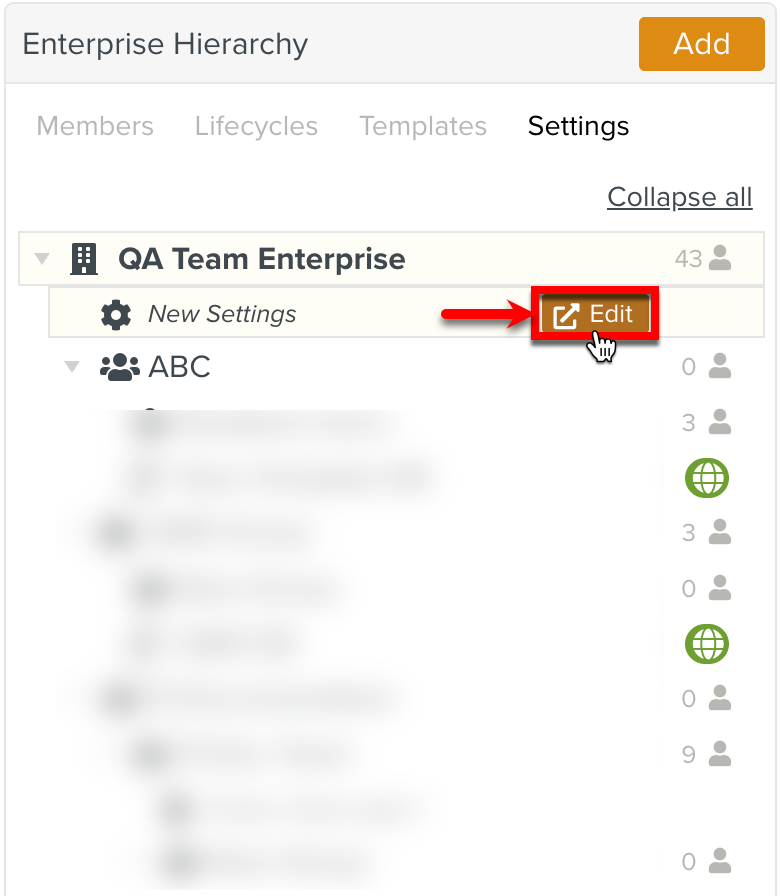Click the member icon on the ABC row
Image resolution: width=780 pixels, height=896 pixels.
719,367
